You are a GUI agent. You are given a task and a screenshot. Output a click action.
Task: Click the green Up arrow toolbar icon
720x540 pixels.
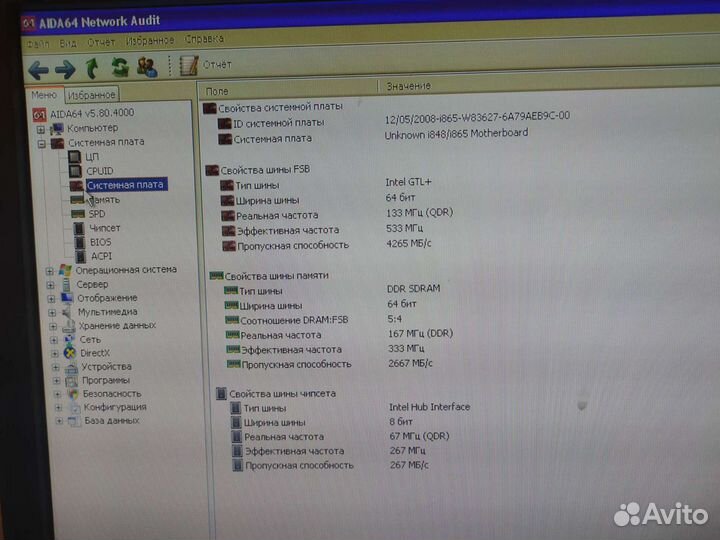click(92, 68)
